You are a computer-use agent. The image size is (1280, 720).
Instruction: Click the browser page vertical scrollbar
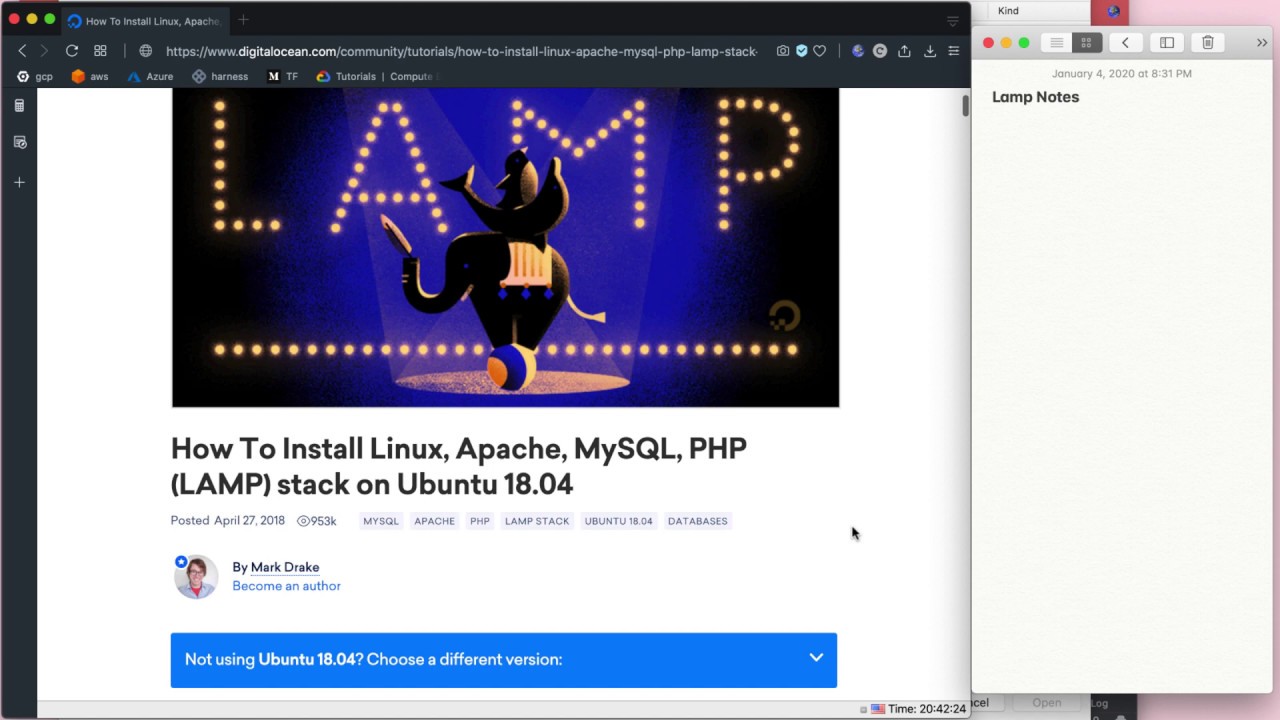[965, 105]
